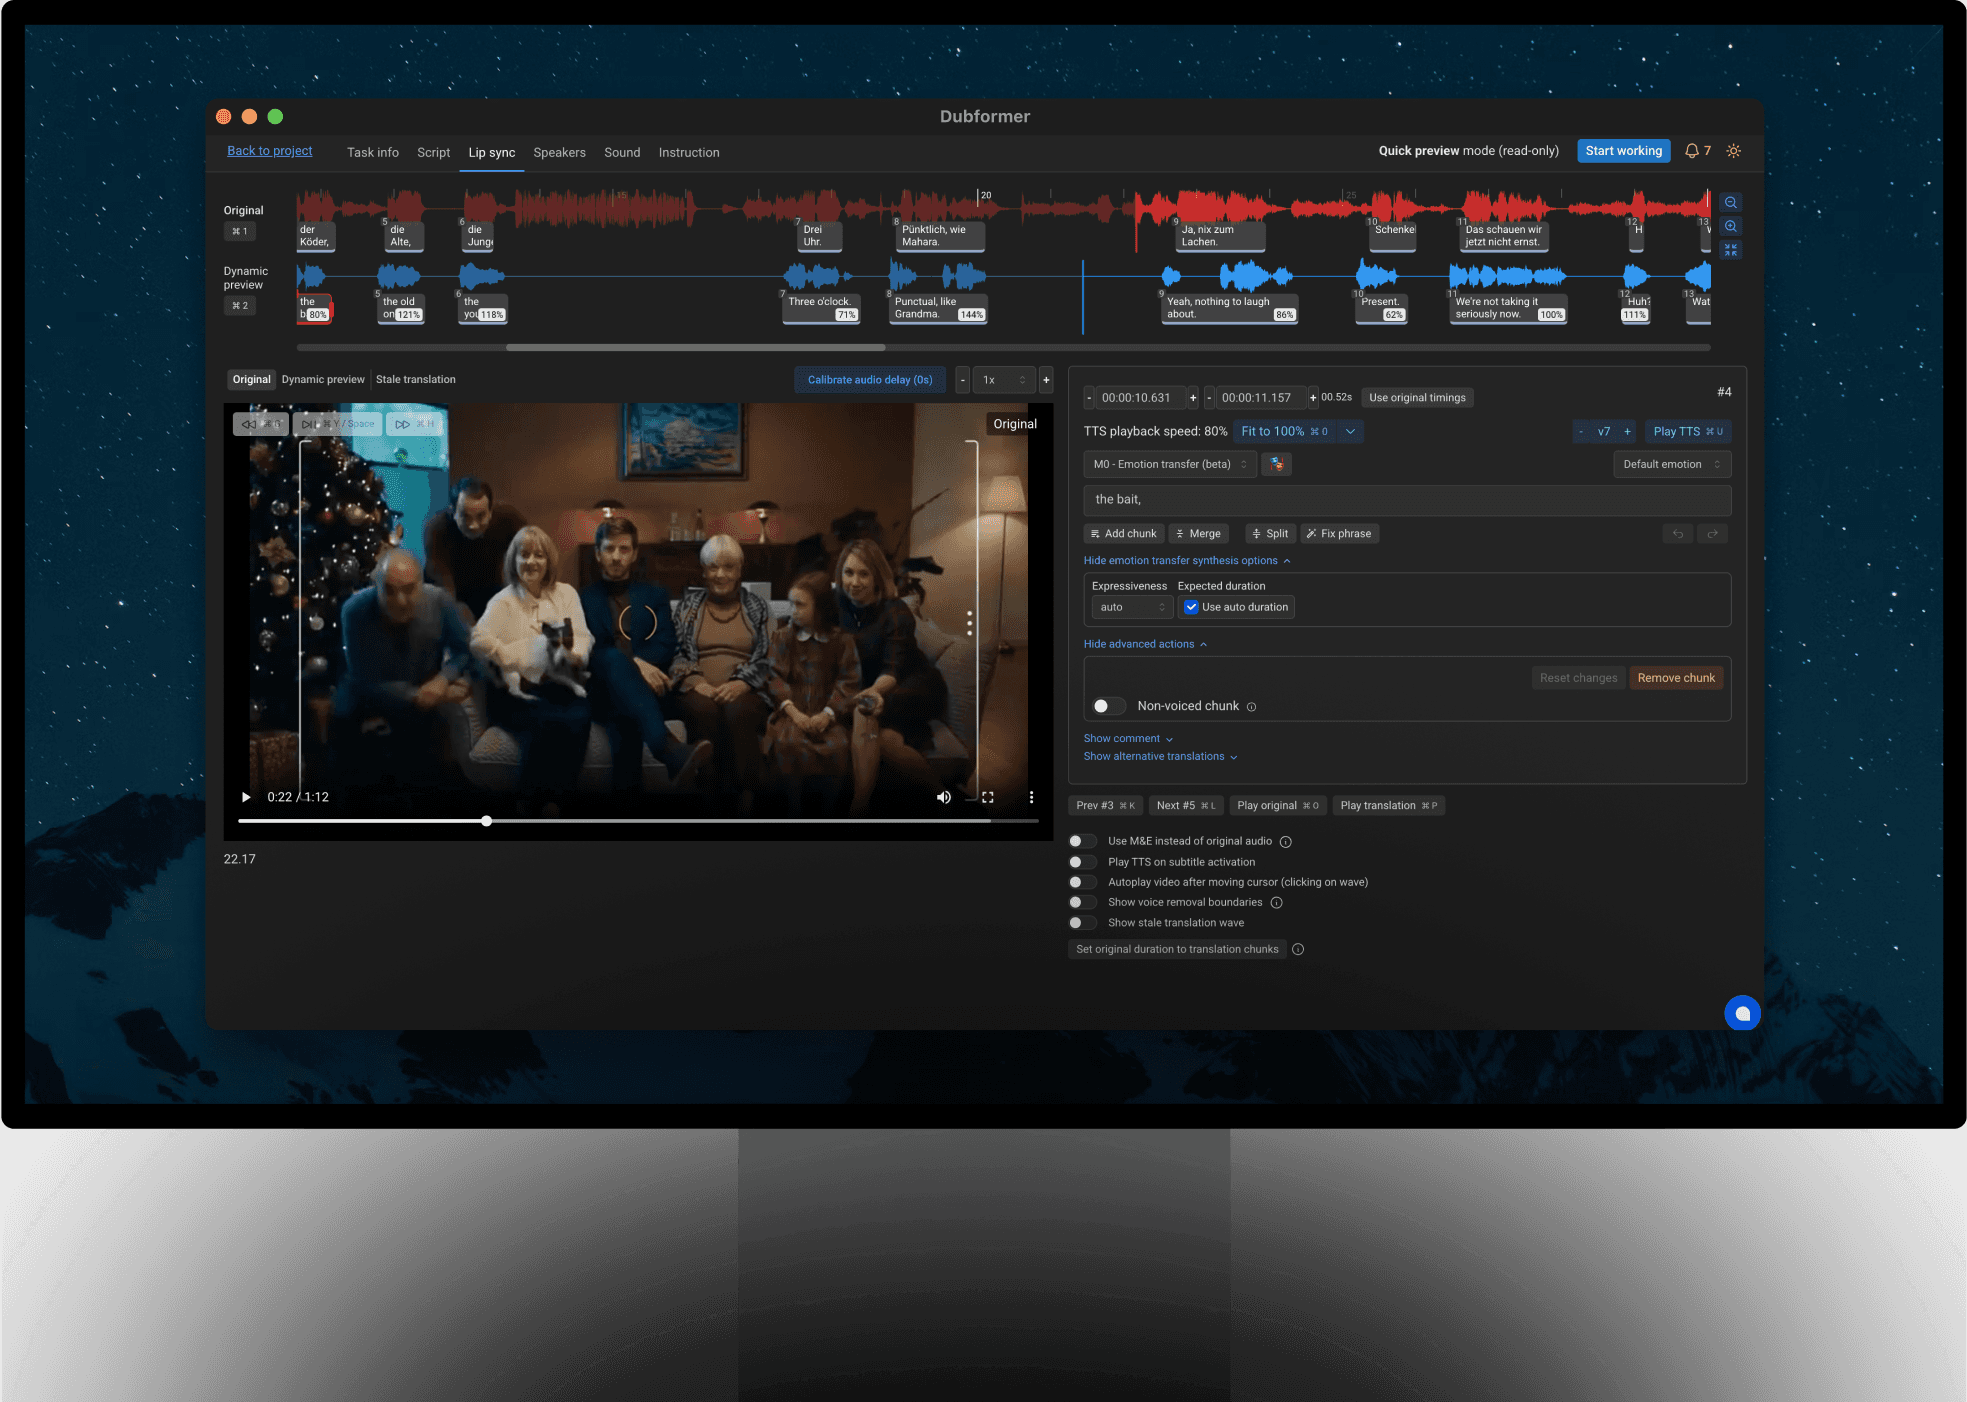Zoom out the waveform timeline

pyautogui.click(x=1731, y=203)
